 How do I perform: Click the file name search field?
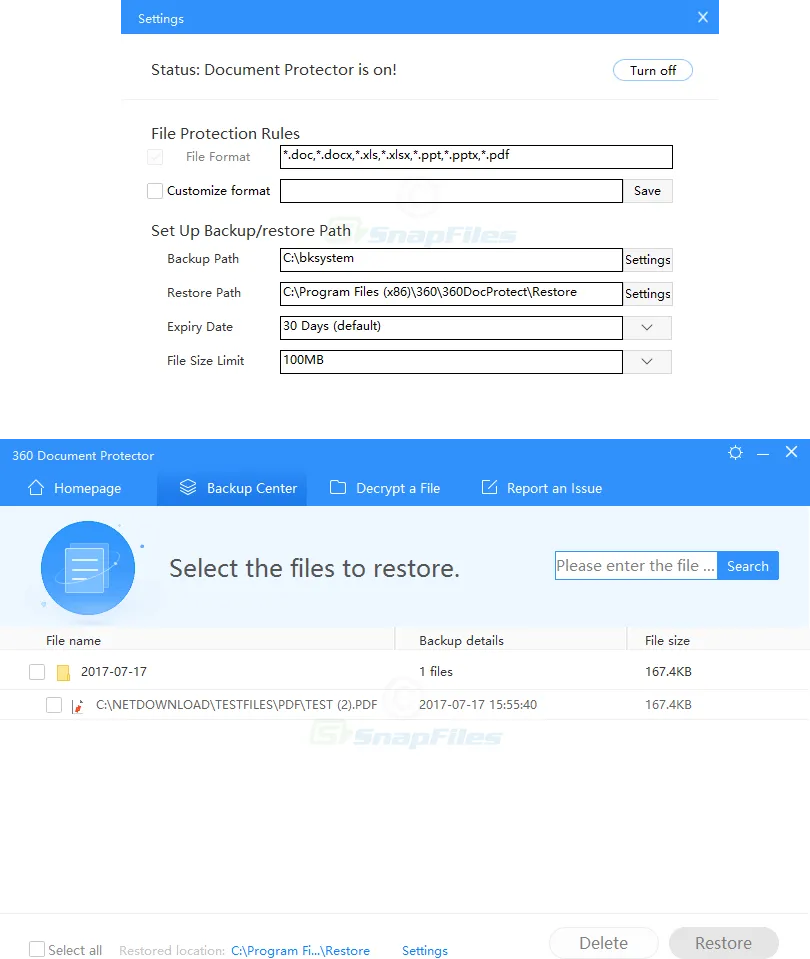[x=636, y=566]
